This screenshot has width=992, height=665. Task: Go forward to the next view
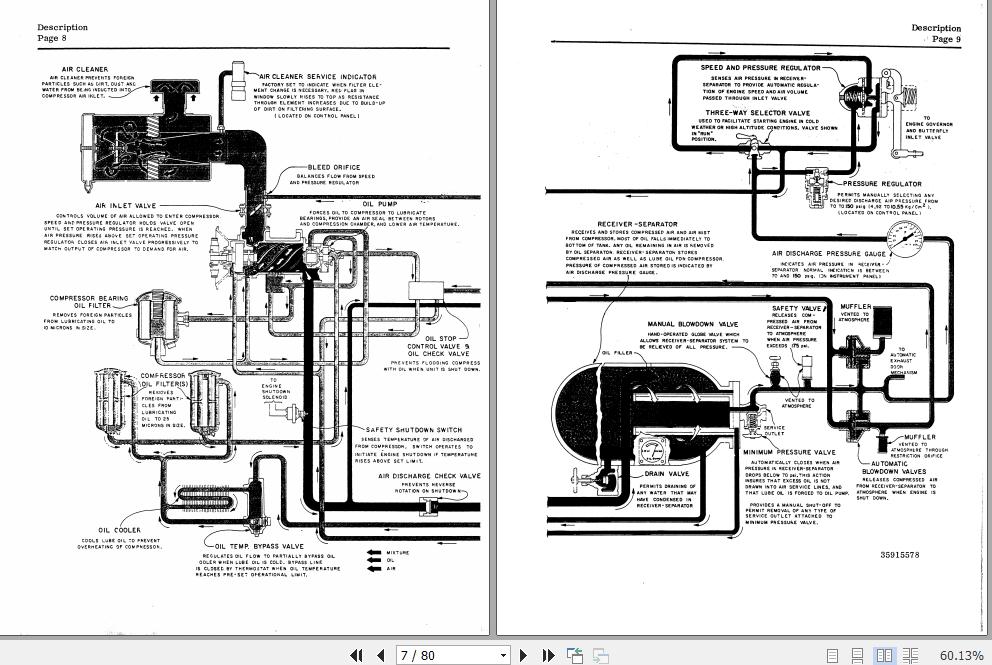coord(601,655)
